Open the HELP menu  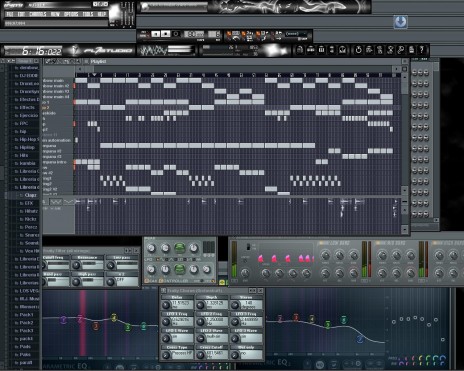(x=102, y=14)
